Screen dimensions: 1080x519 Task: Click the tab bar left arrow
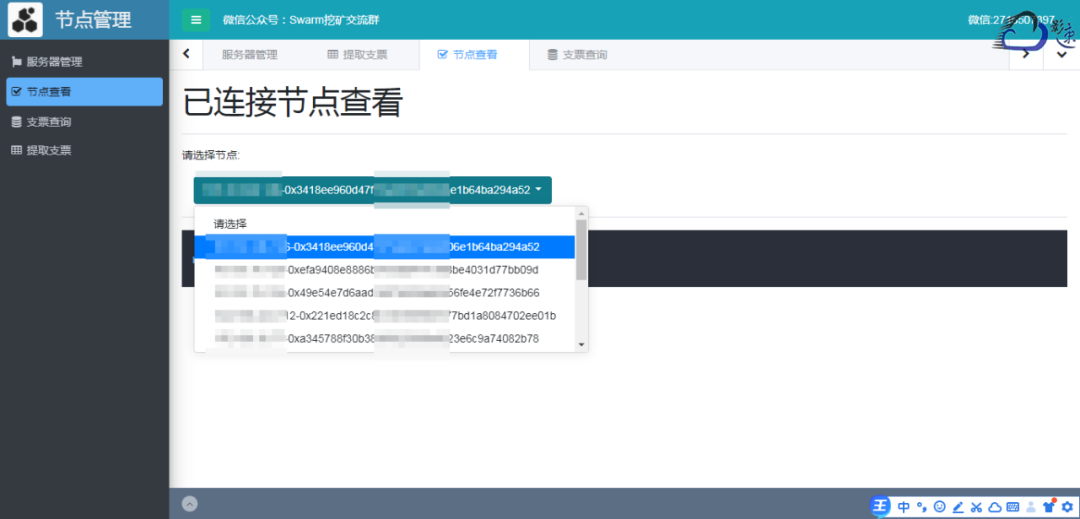[x=186, y=54]
